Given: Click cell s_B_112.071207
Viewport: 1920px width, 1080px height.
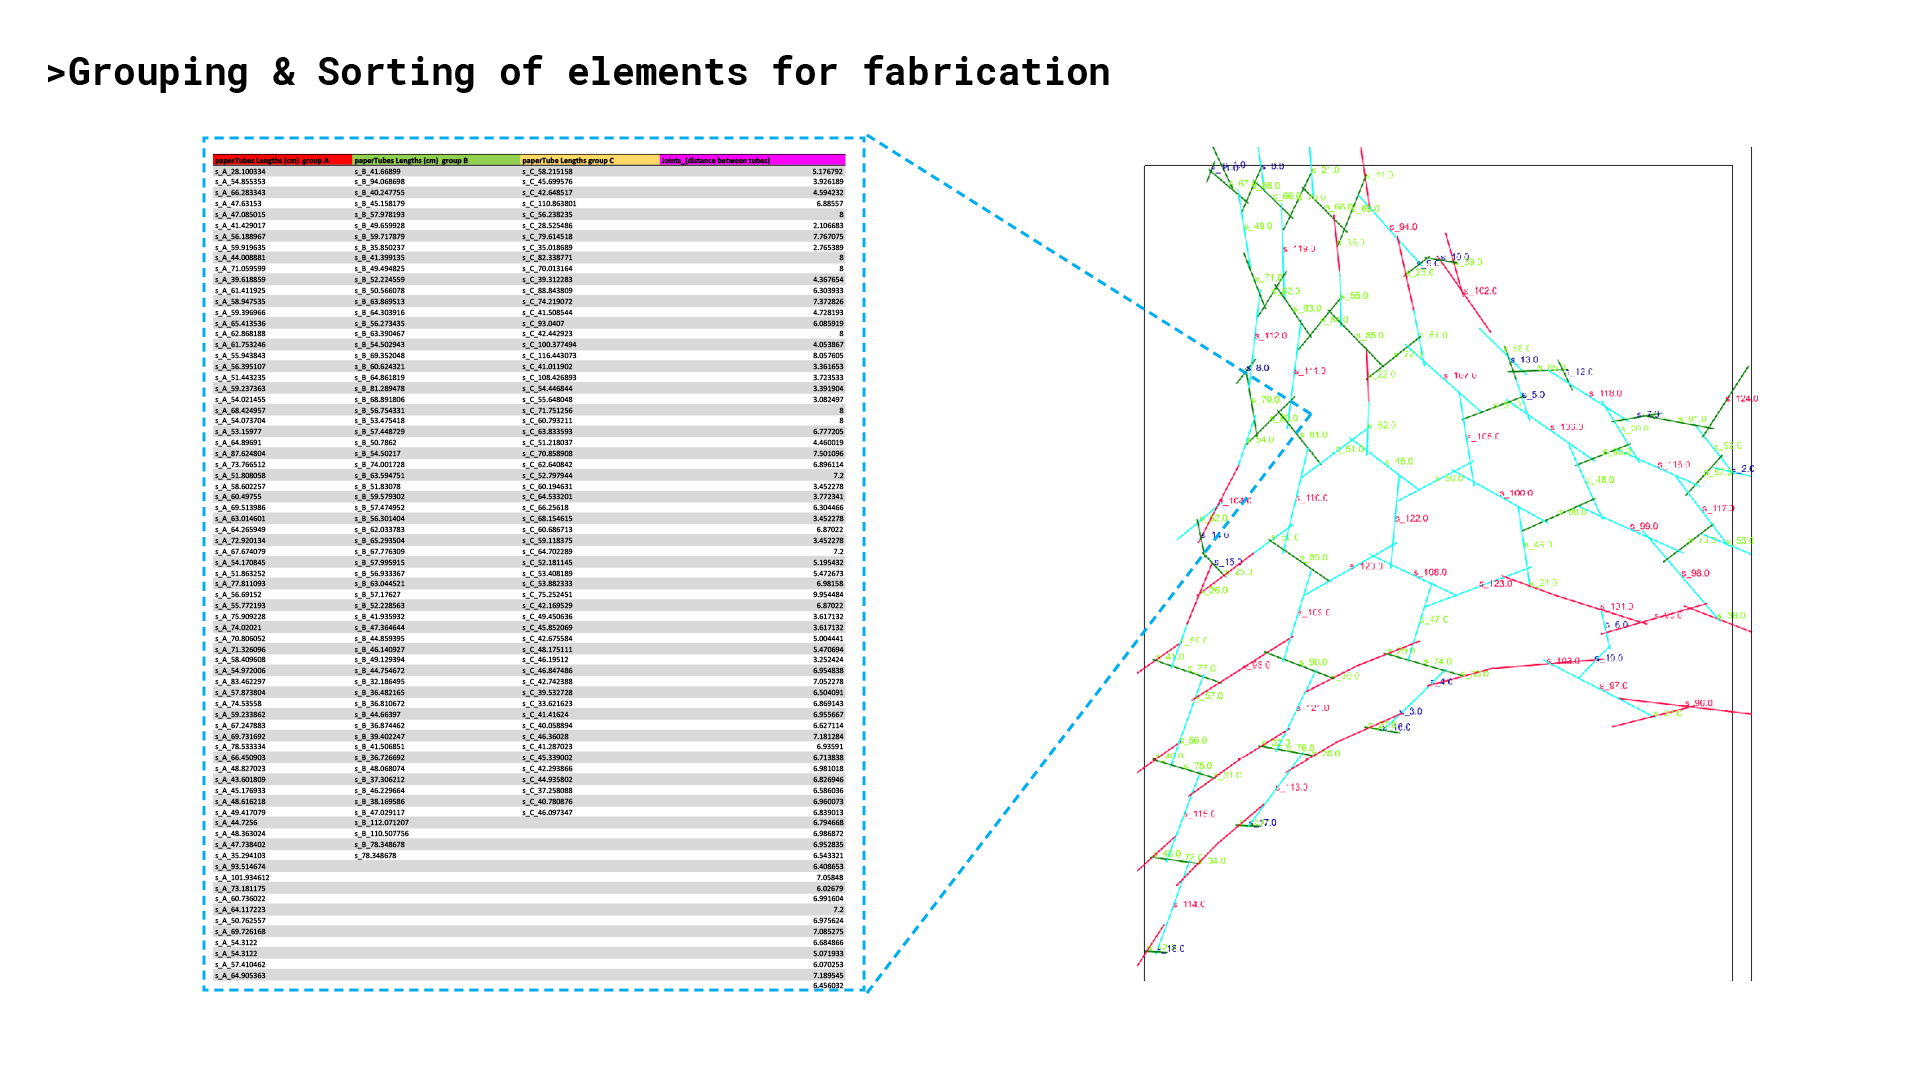Looking at the screenshot, I should pyautogui.click(x=382, y=823).
